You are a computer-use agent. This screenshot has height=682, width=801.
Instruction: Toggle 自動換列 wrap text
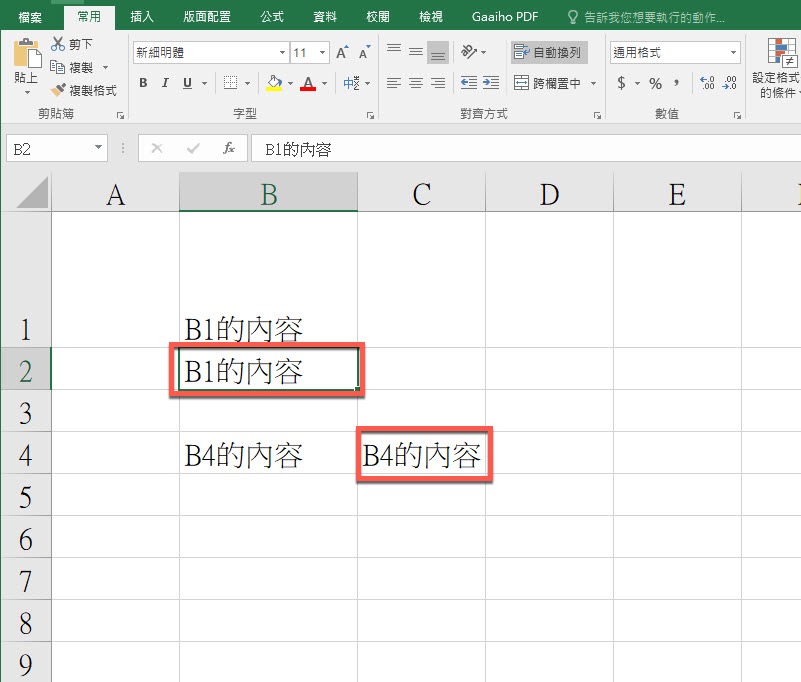pyautogui.click(x=548, y=52)
